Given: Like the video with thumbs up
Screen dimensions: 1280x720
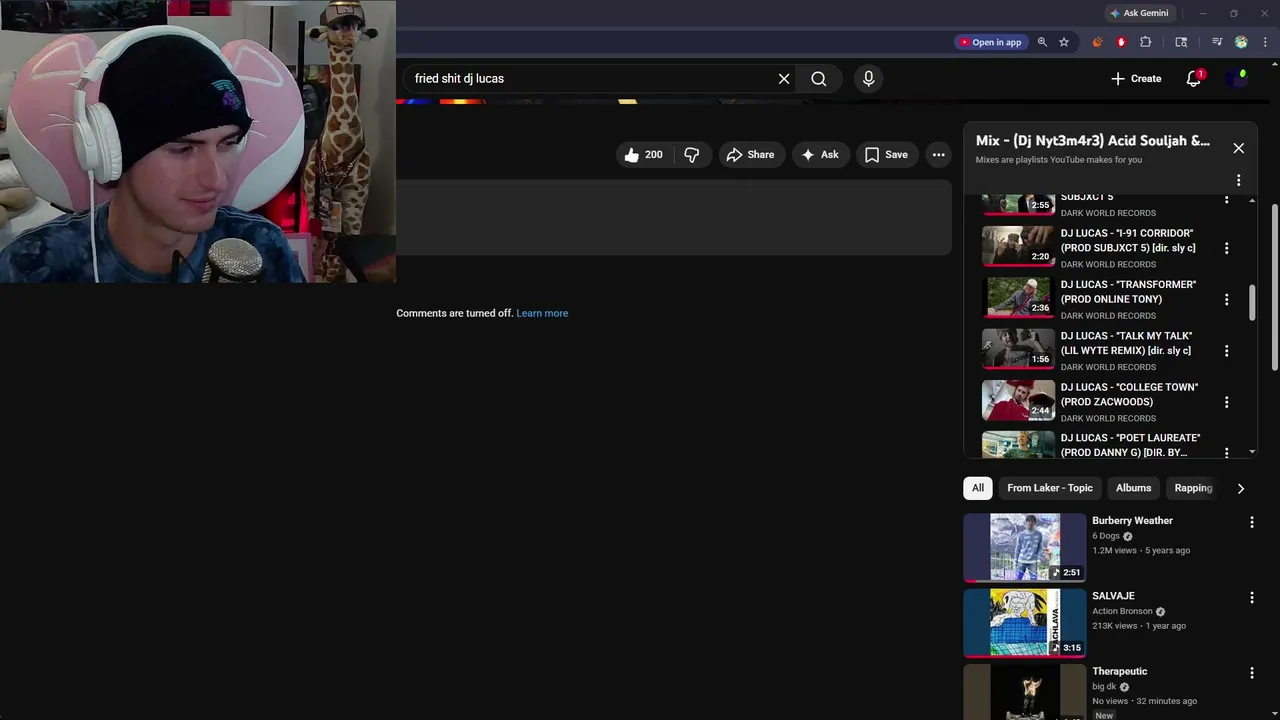Looking at the screenshot, I should (x=643, y=155).
